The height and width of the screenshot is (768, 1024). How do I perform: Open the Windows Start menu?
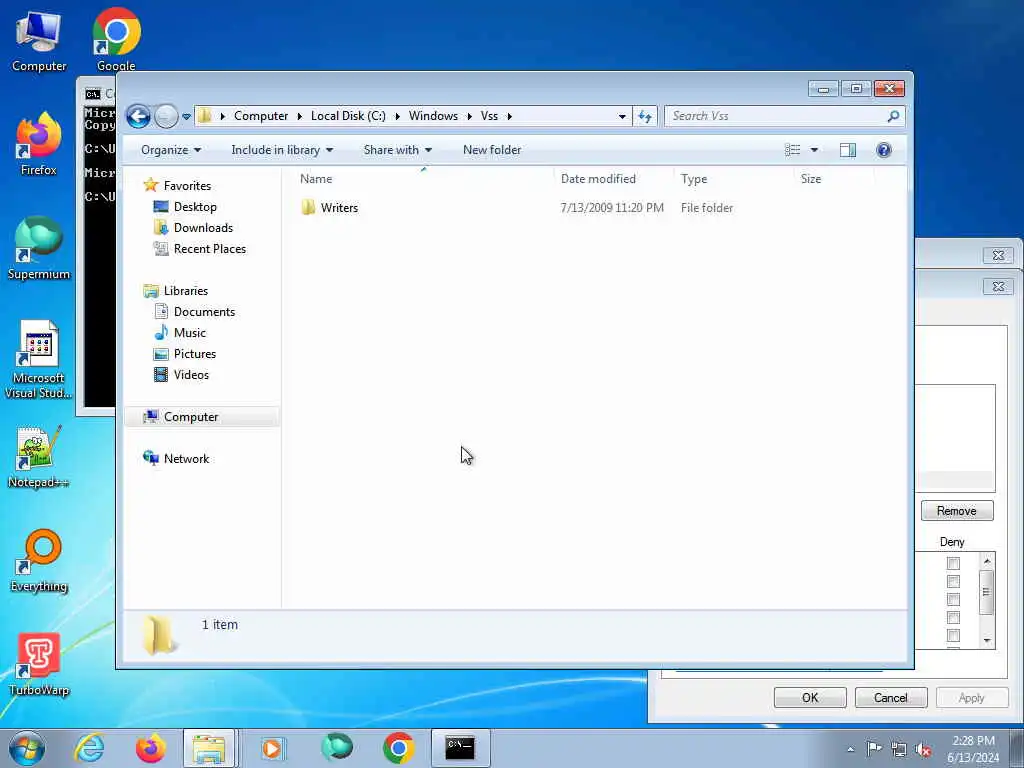(27, 748)
